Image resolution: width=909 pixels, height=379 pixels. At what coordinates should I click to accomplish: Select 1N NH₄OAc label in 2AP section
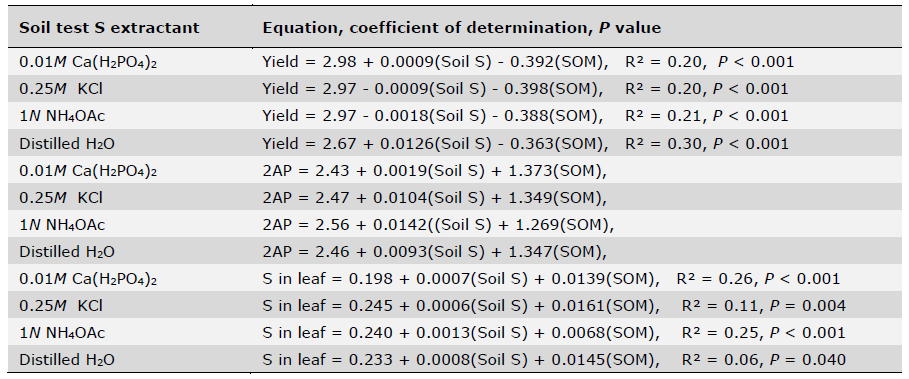pyautogui.click(x=62, y=225)
